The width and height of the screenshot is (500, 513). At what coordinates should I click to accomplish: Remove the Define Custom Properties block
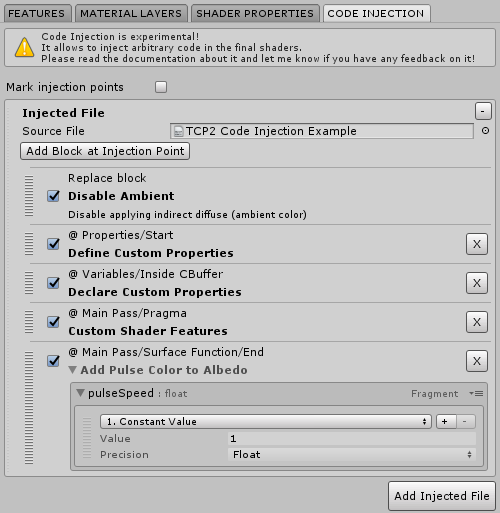[477, 244]
